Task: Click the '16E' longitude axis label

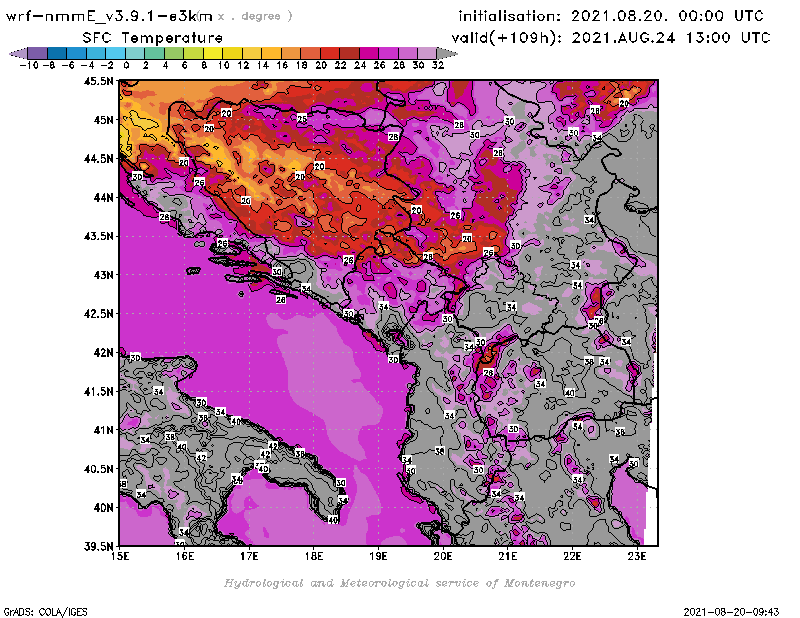Action: tap(185, 556)
